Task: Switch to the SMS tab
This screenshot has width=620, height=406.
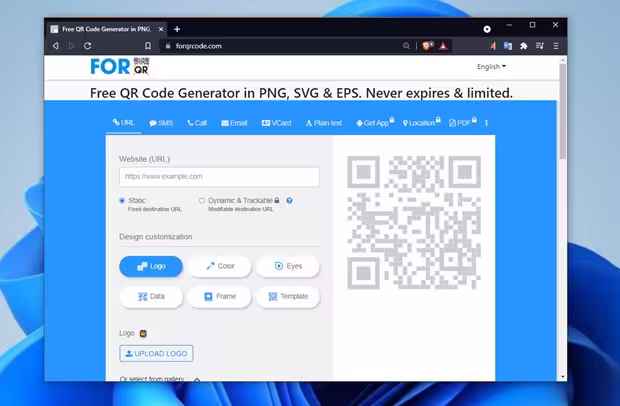Action: tap(161, 123)
